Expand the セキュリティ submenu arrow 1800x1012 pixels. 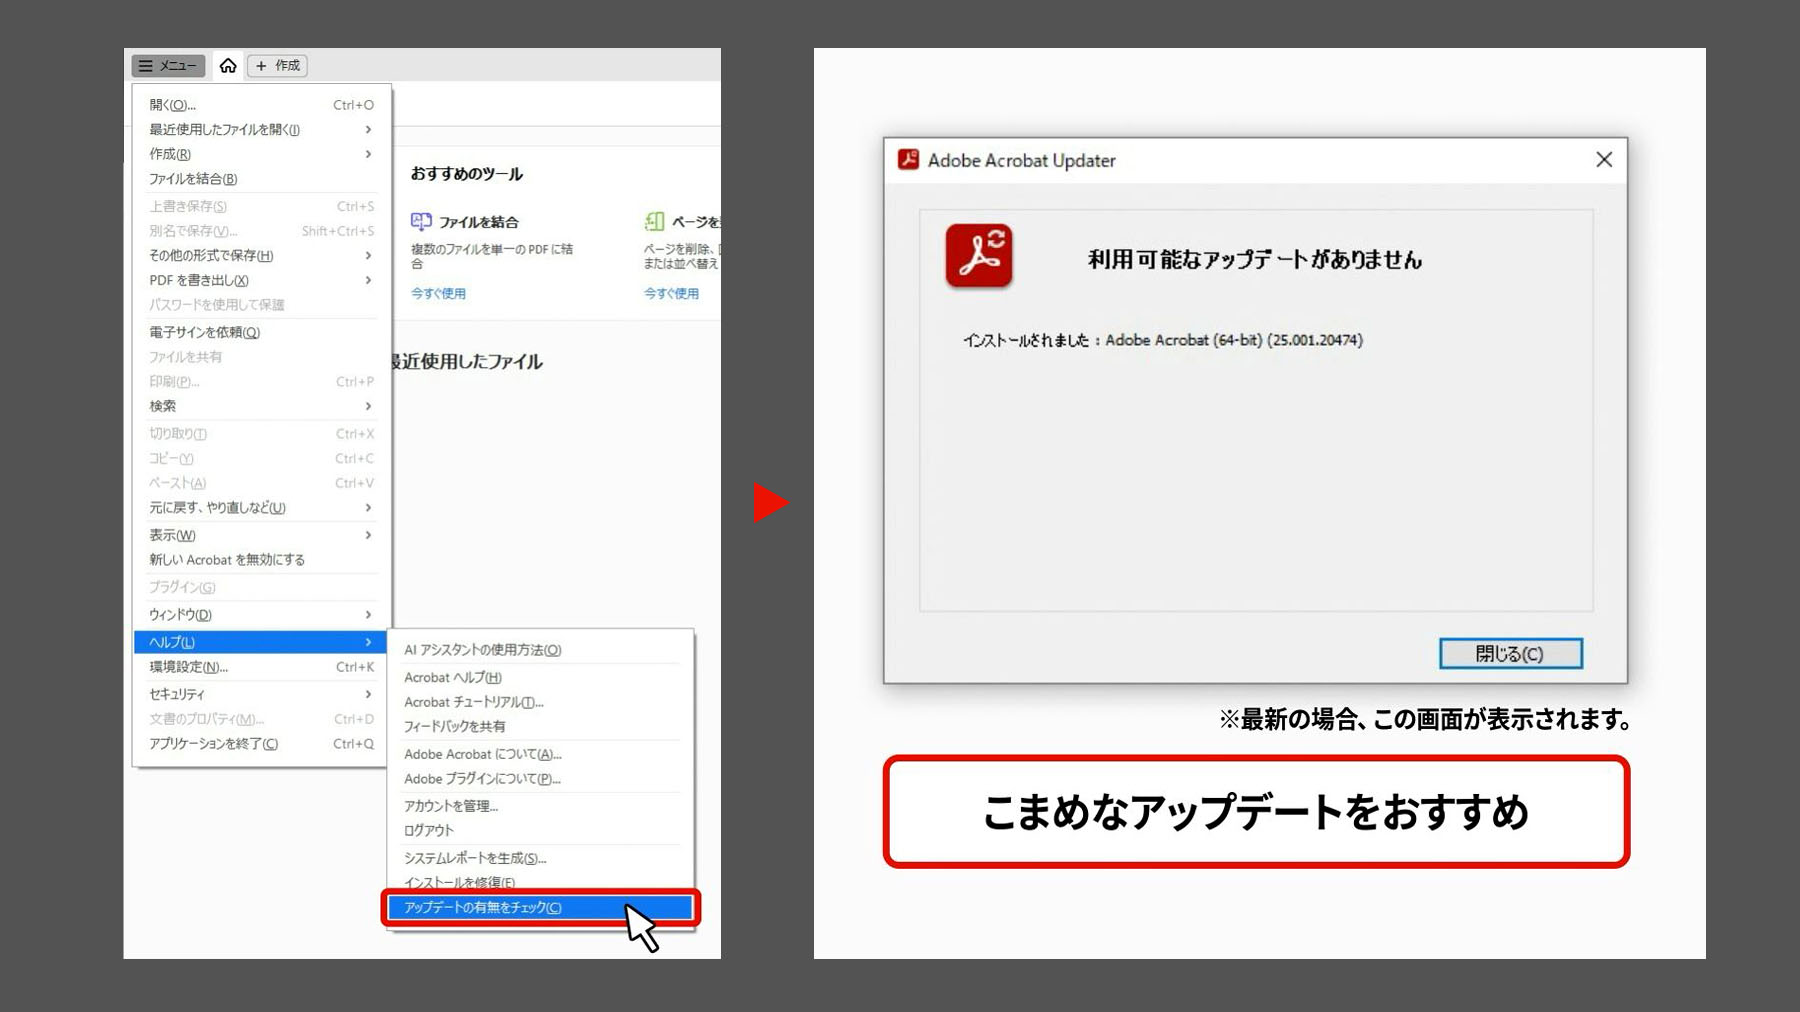[x=368, y=694]
